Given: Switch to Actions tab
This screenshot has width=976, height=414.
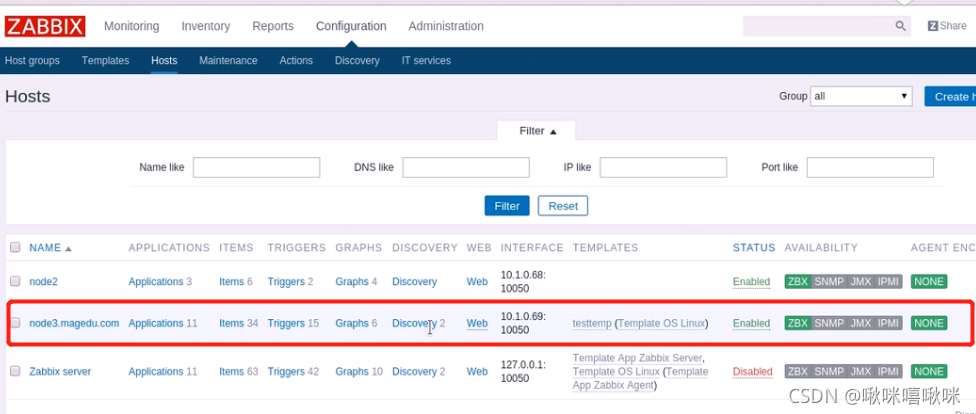Looking at the screenshot, I should coord(296,60).
